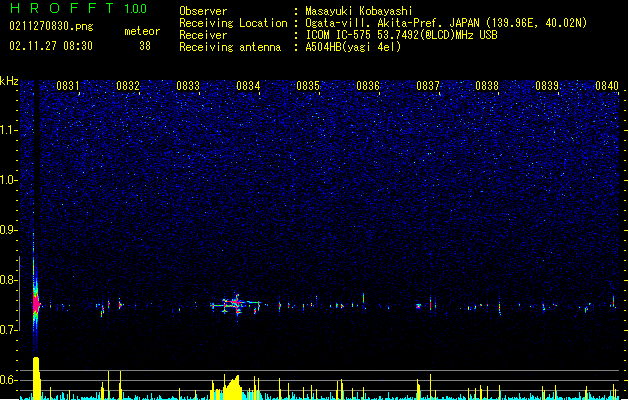Screen dimensions: 629x400
Task: Click the antenna text A504HB(yagi 4el)
Action: 353,47
